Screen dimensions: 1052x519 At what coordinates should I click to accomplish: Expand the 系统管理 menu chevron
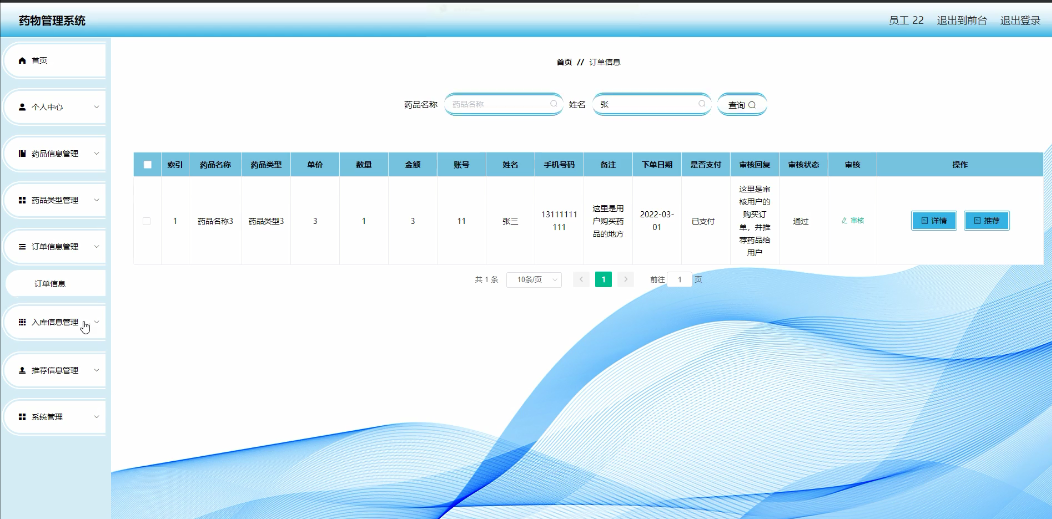coord(97,416)
